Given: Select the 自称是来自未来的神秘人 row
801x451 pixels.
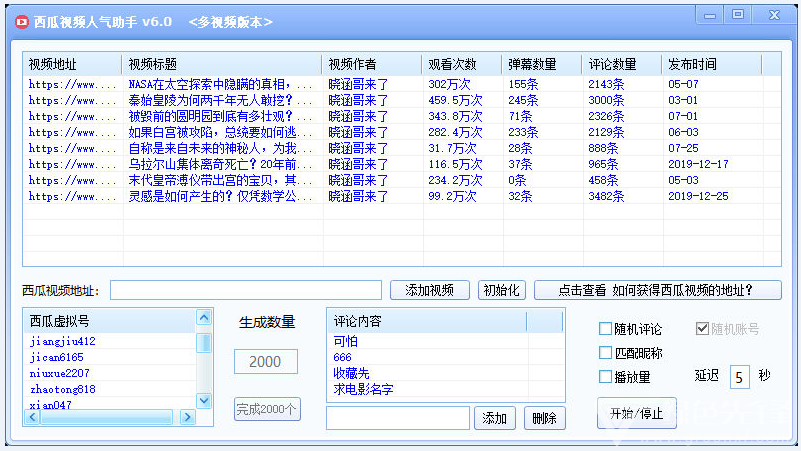Looking at the screenshot, I should [402, 148].
